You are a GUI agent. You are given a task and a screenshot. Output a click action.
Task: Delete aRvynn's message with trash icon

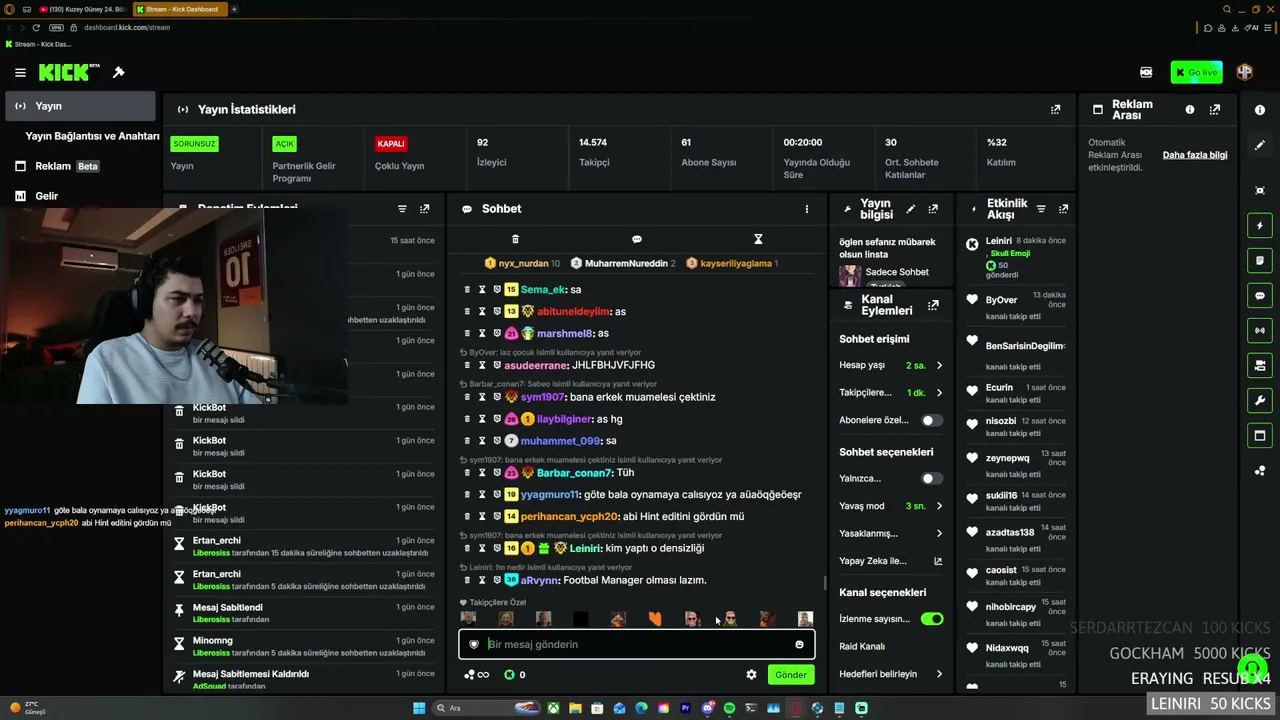467,580
